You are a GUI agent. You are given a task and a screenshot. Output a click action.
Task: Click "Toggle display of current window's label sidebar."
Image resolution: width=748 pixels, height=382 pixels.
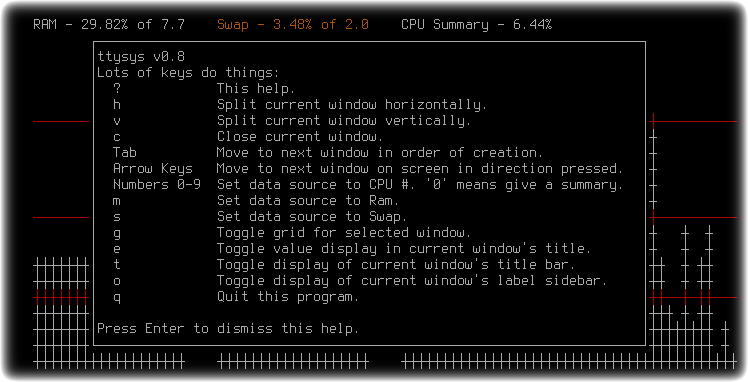coord(412,280)
